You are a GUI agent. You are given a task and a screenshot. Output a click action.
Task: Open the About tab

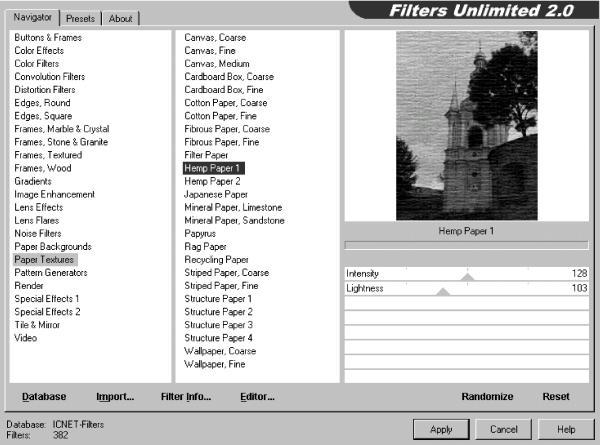(121, 18)
